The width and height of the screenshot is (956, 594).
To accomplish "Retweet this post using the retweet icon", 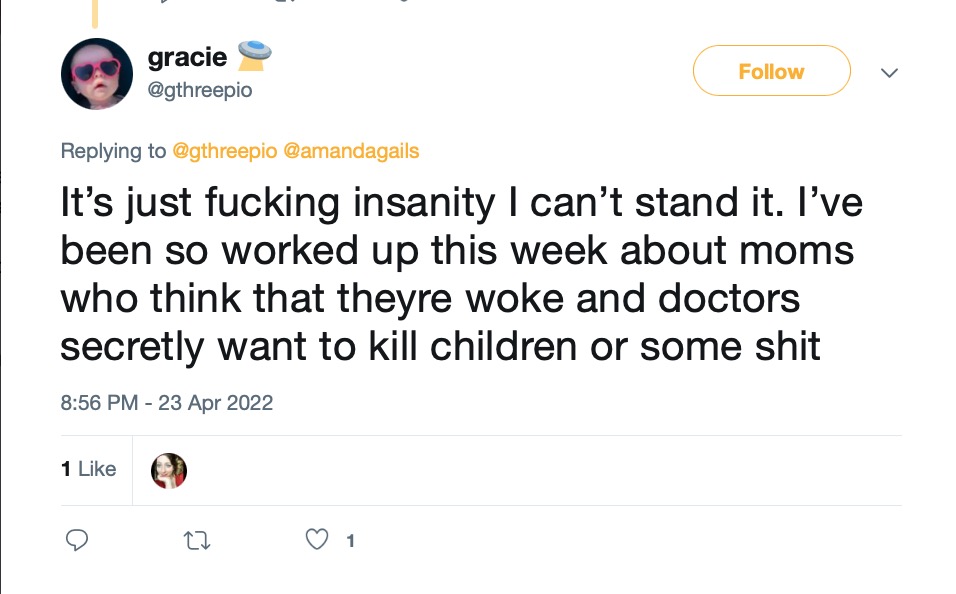I will 197,540.
